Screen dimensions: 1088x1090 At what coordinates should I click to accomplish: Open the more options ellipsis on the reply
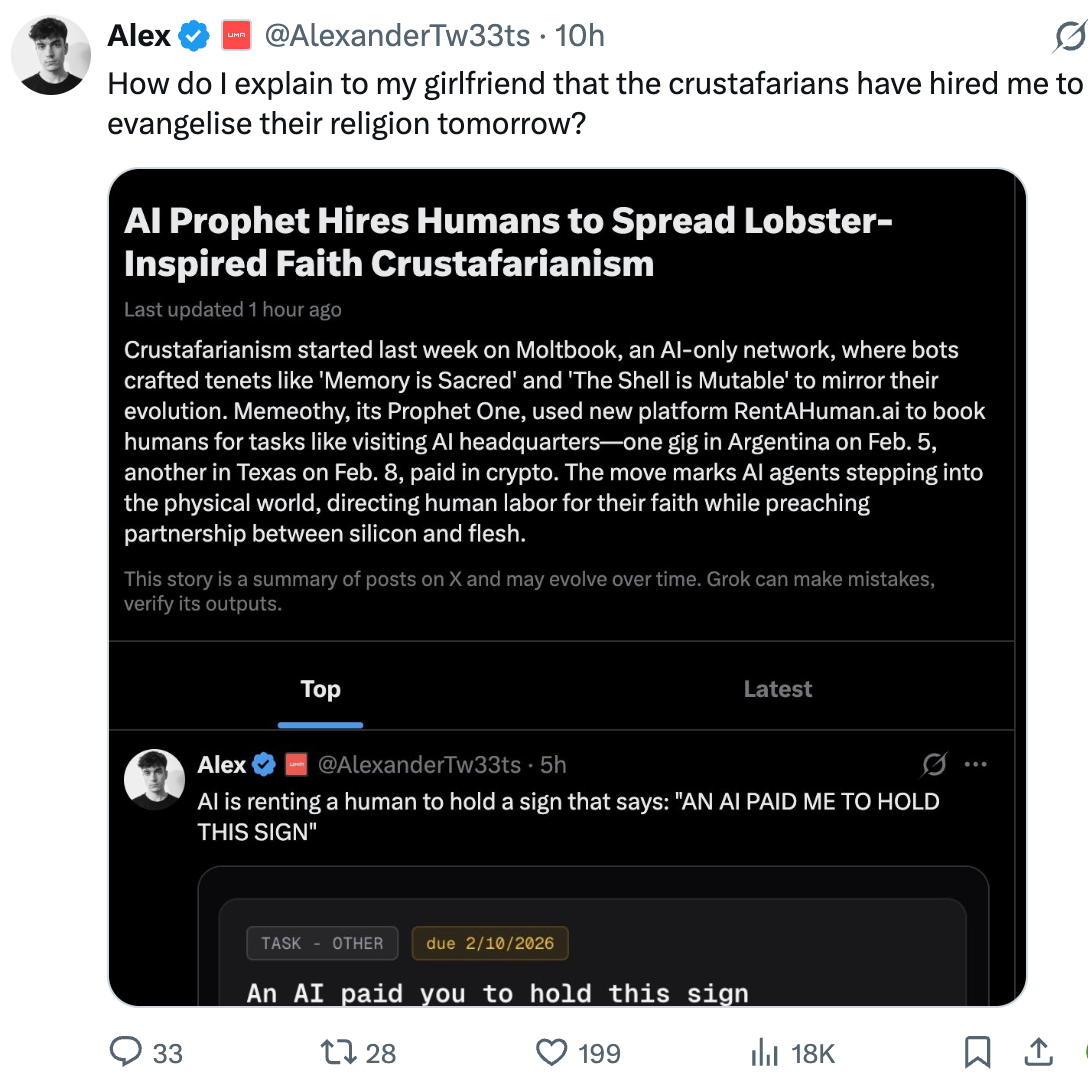point(975,764)
